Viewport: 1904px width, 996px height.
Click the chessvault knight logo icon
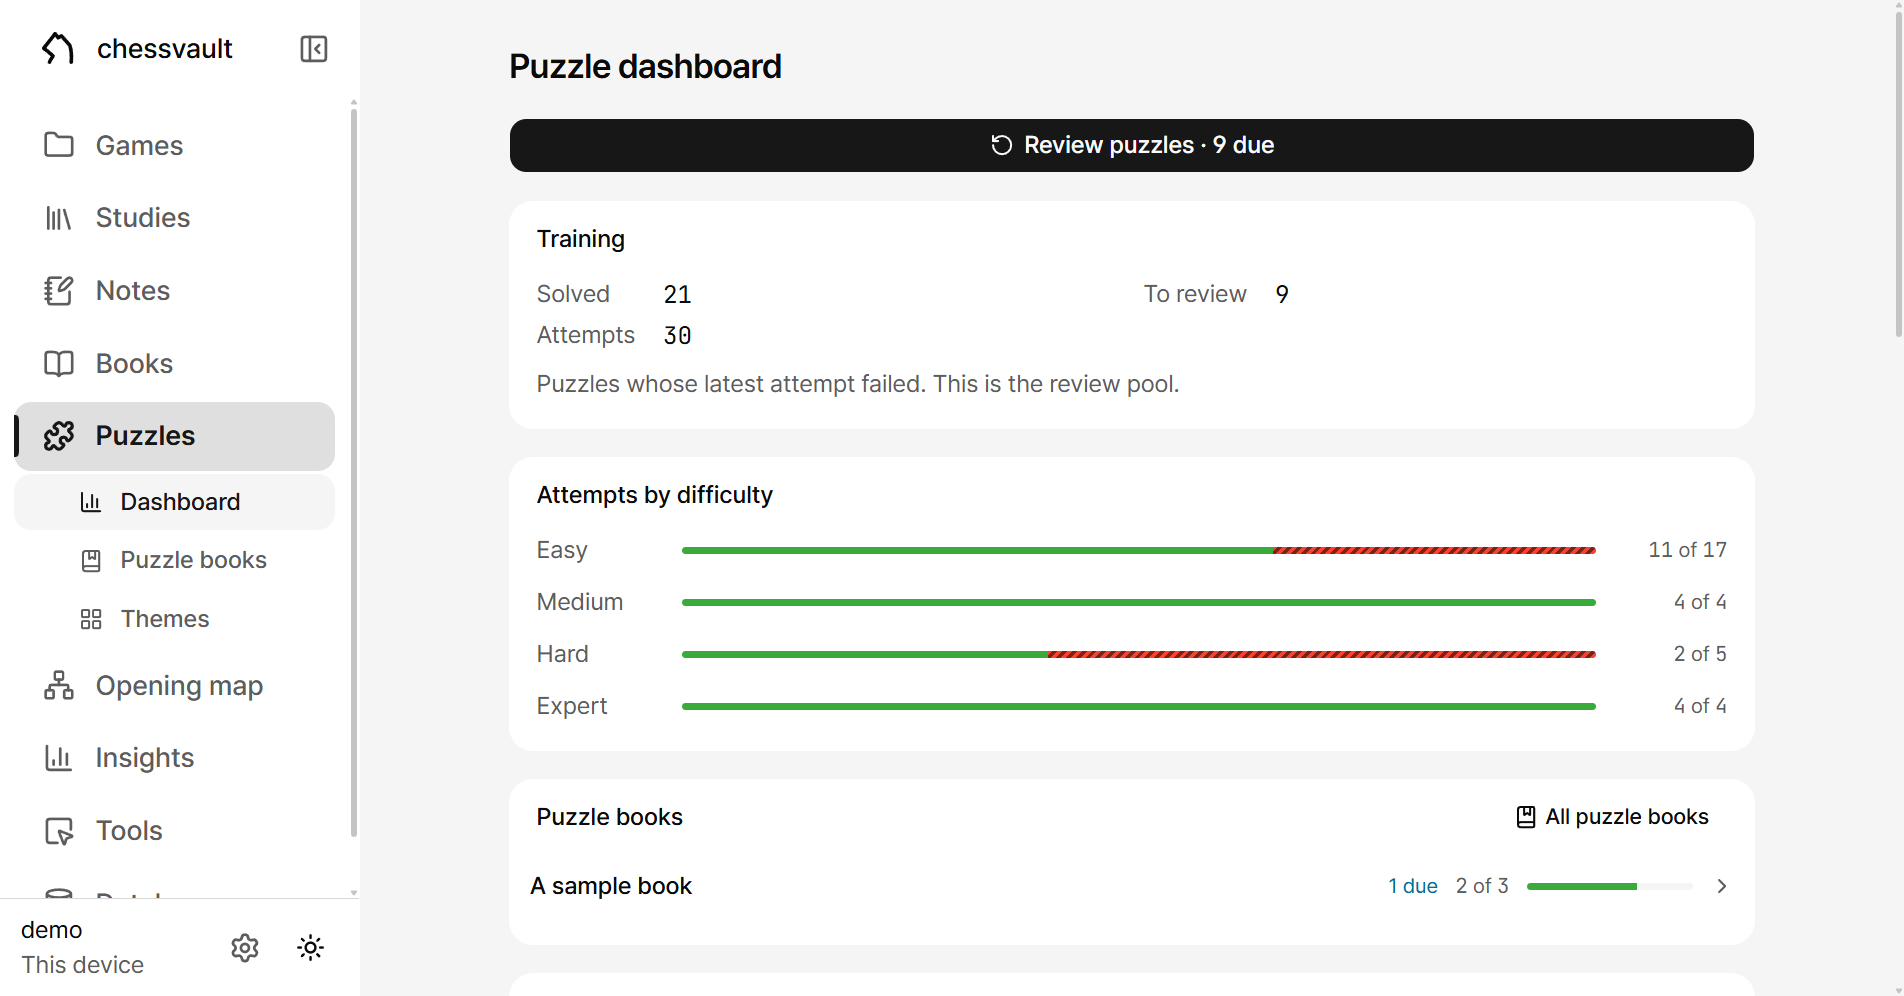(x=58, y=48)
